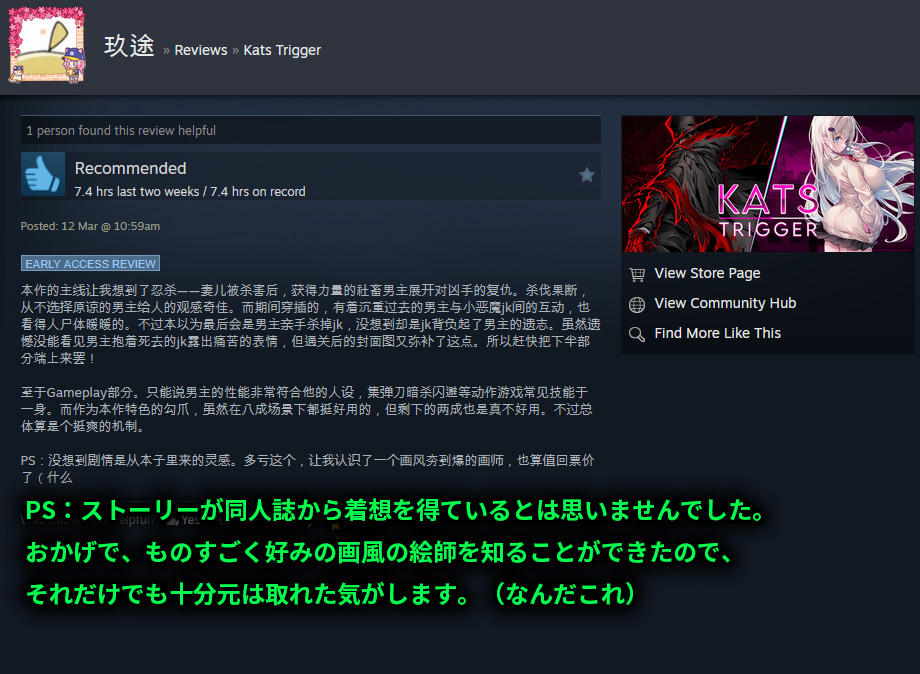920x674 pixels.
Task: Click the Kats Trigger capsule artwork
Action: click(767, 183)
